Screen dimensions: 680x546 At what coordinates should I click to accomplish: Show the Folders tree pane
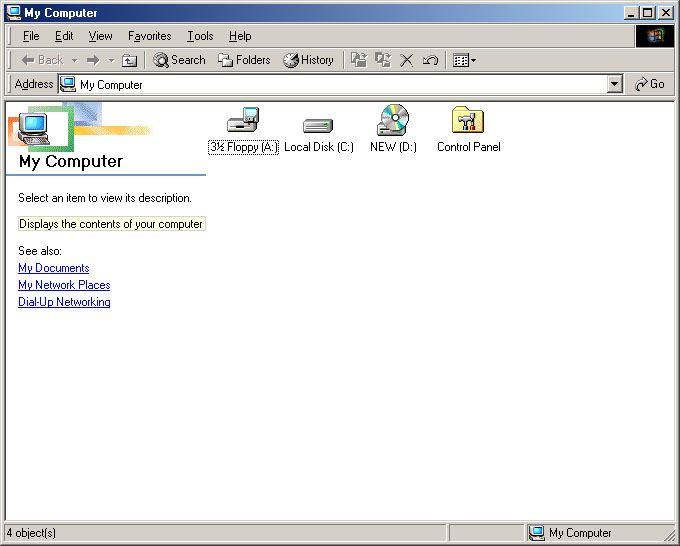[x=244, y=60]
